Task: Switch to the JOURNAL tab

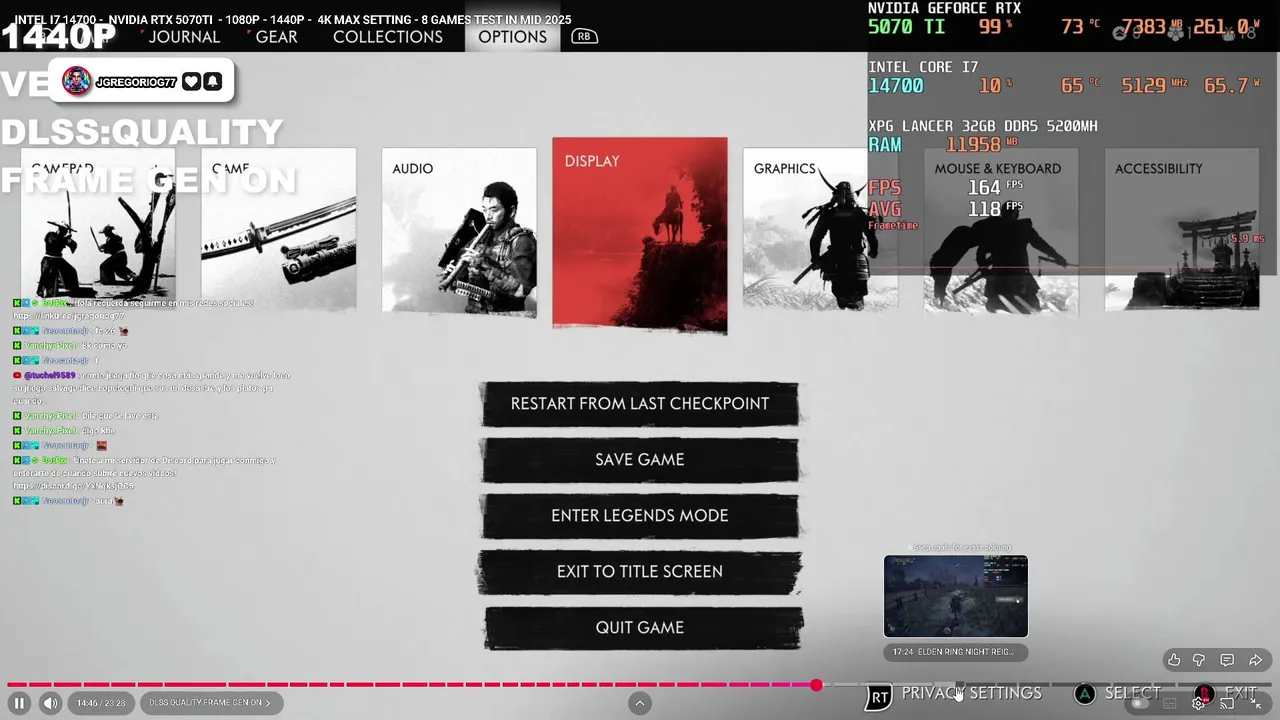Action: (x=184, y=37)
